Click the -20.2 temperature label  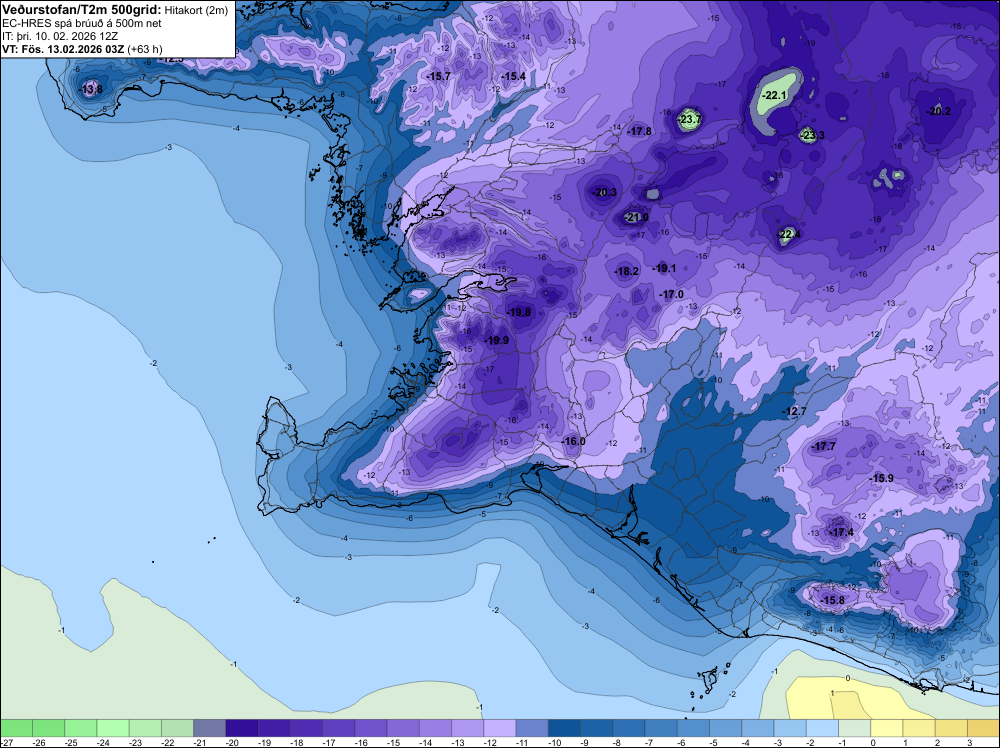(x=939, y=111)
